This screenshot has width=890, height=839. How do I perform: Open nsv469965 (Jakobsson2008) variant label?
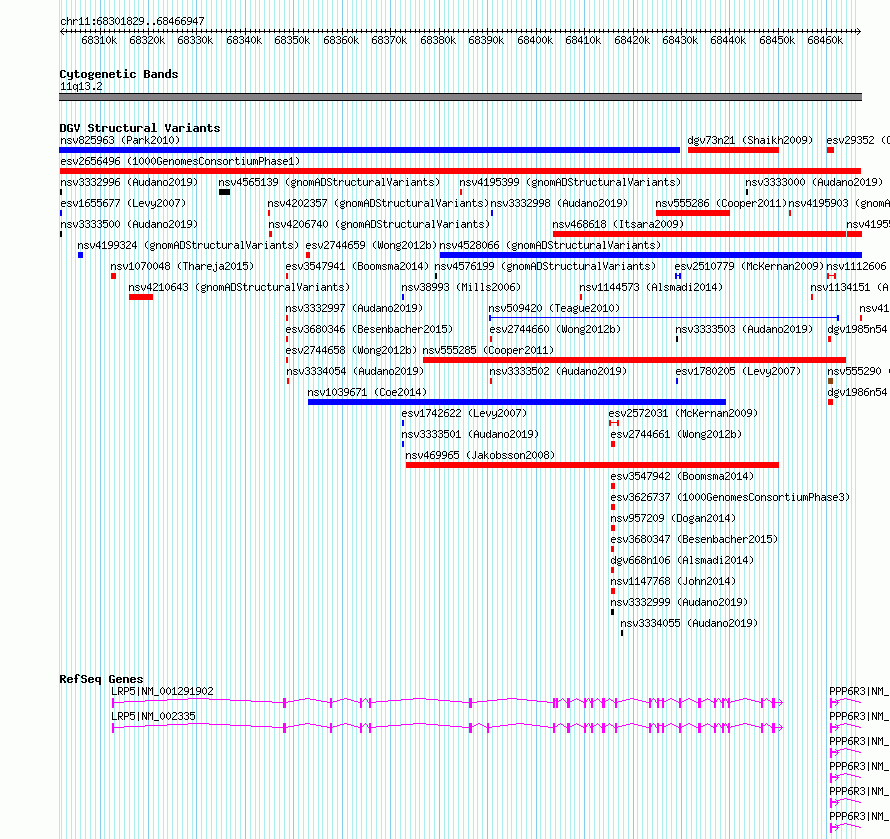click(x=480, y=455)
